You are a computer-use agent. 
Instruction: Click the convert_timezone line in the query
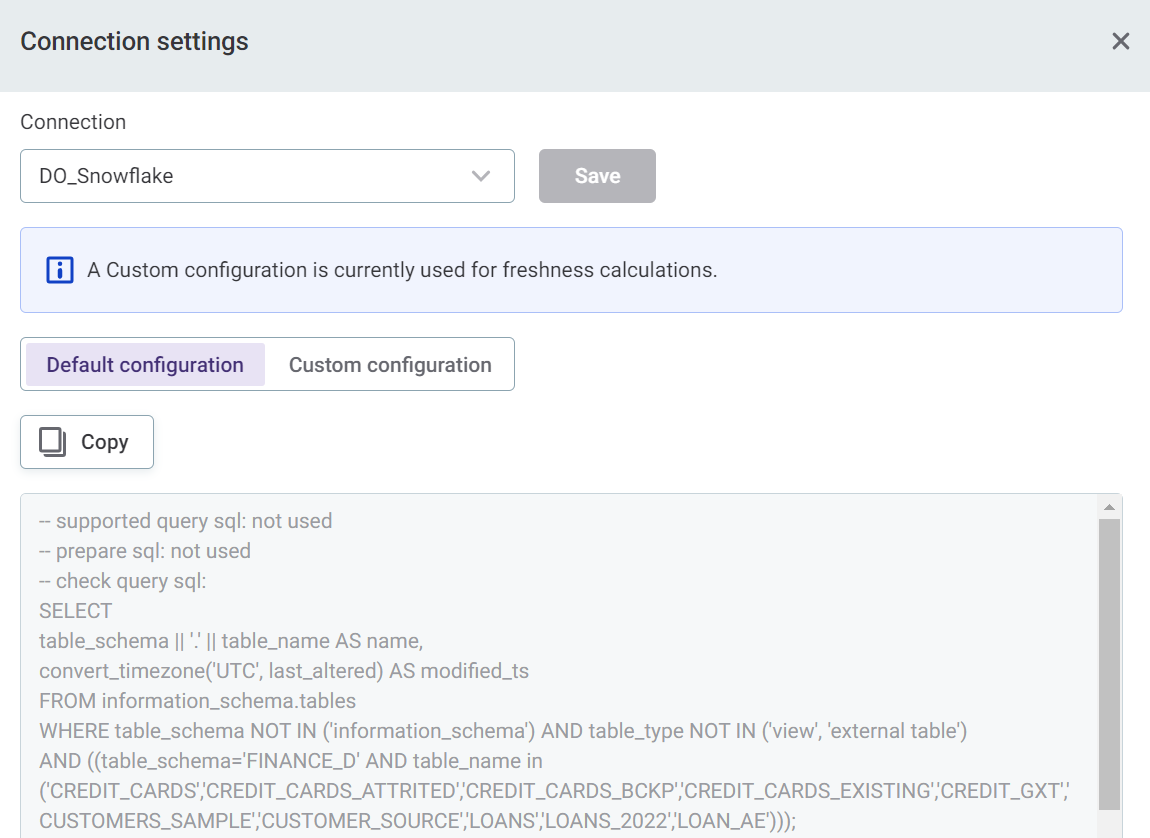pyautogui.click(x=283, y=671)
